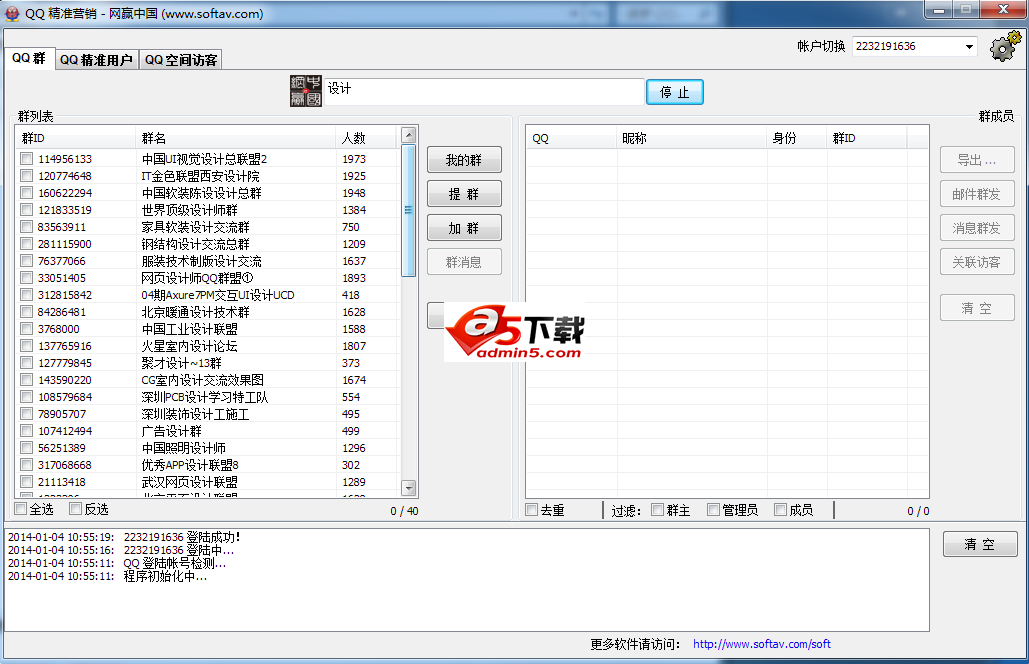The image size is (1029, 664).
Task: Enable the 反选 invert-selection checkbox
Action: pyautogui.click(x=75, y=509)
